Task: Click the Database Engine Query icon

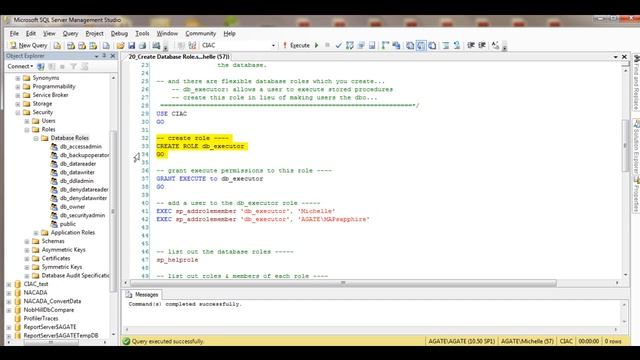Action: (58, 45)
